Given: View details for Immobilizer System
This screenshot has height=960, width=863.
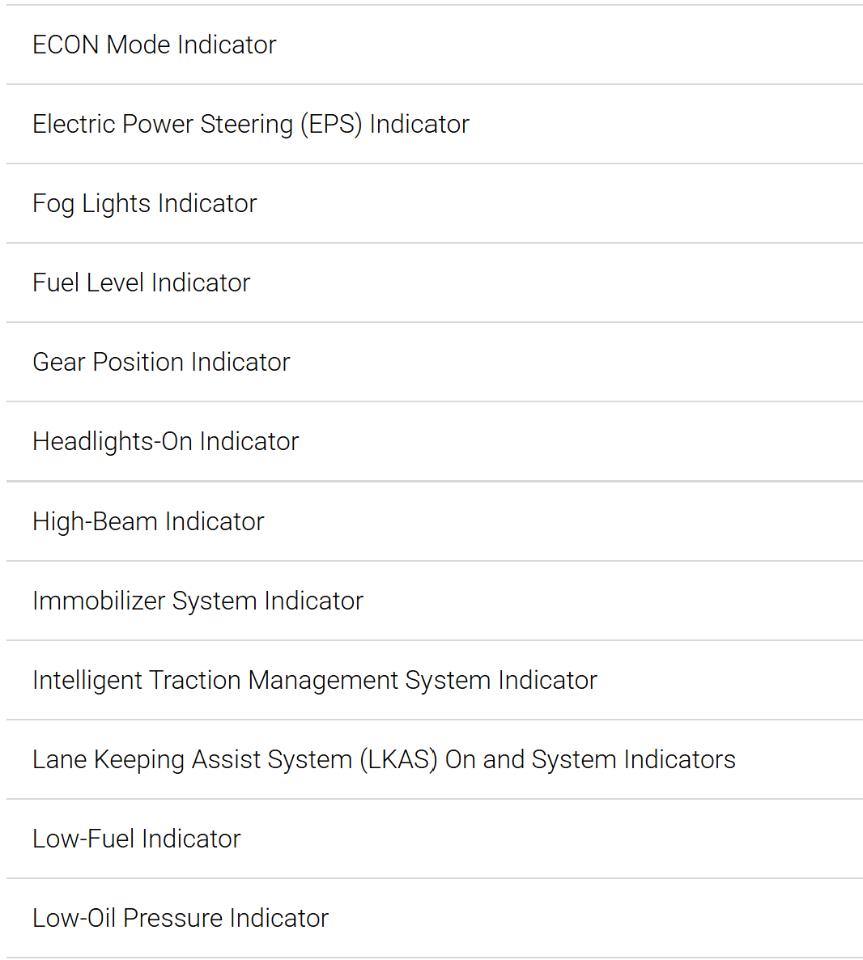Looking at the screenshot, I should point(435,601).
